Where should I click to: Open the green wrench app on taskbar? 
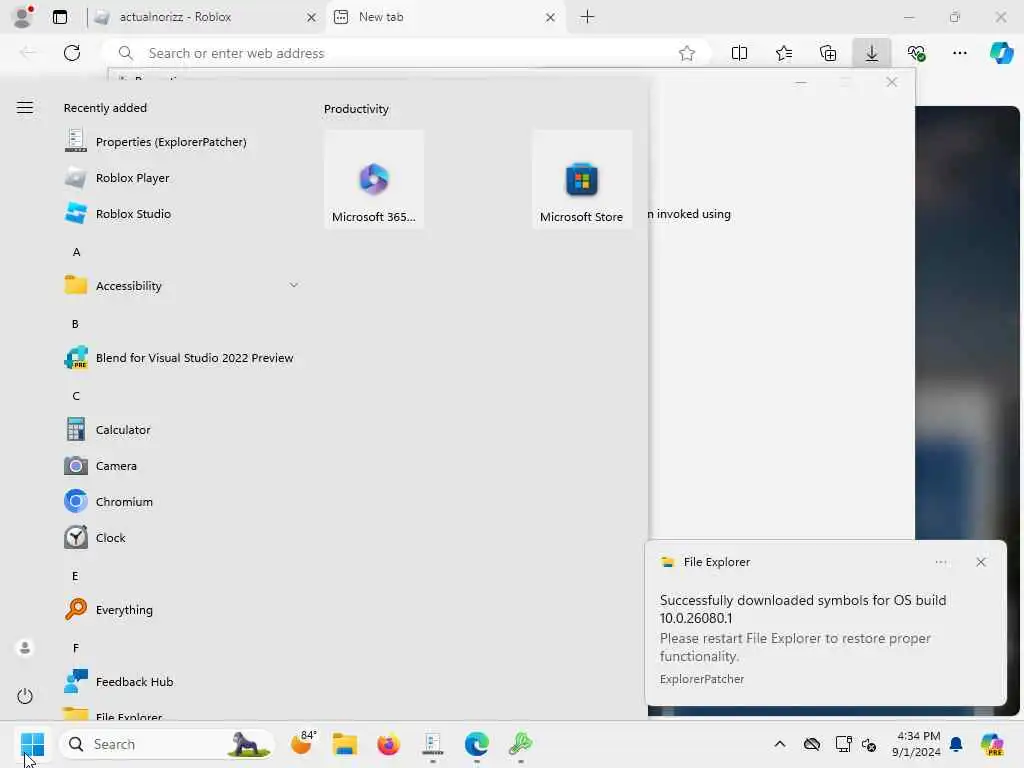tap(520, 744)
